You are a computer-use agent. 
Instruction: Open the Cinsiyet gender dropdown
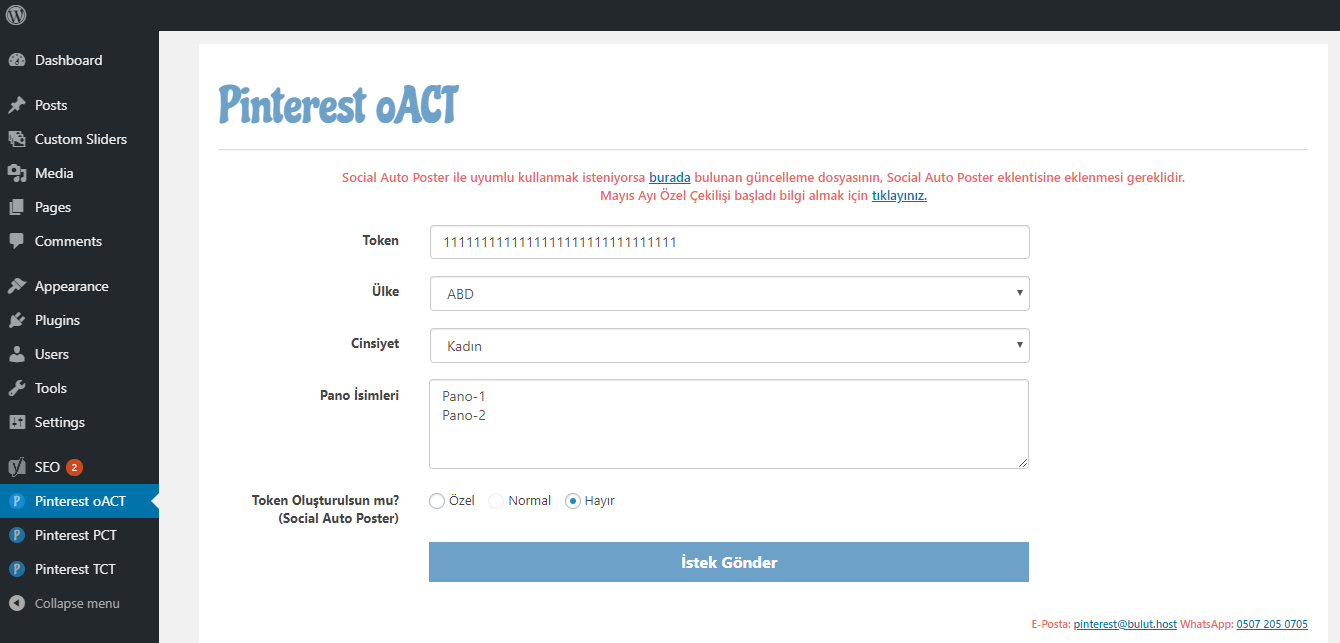(x=729, y=346)
